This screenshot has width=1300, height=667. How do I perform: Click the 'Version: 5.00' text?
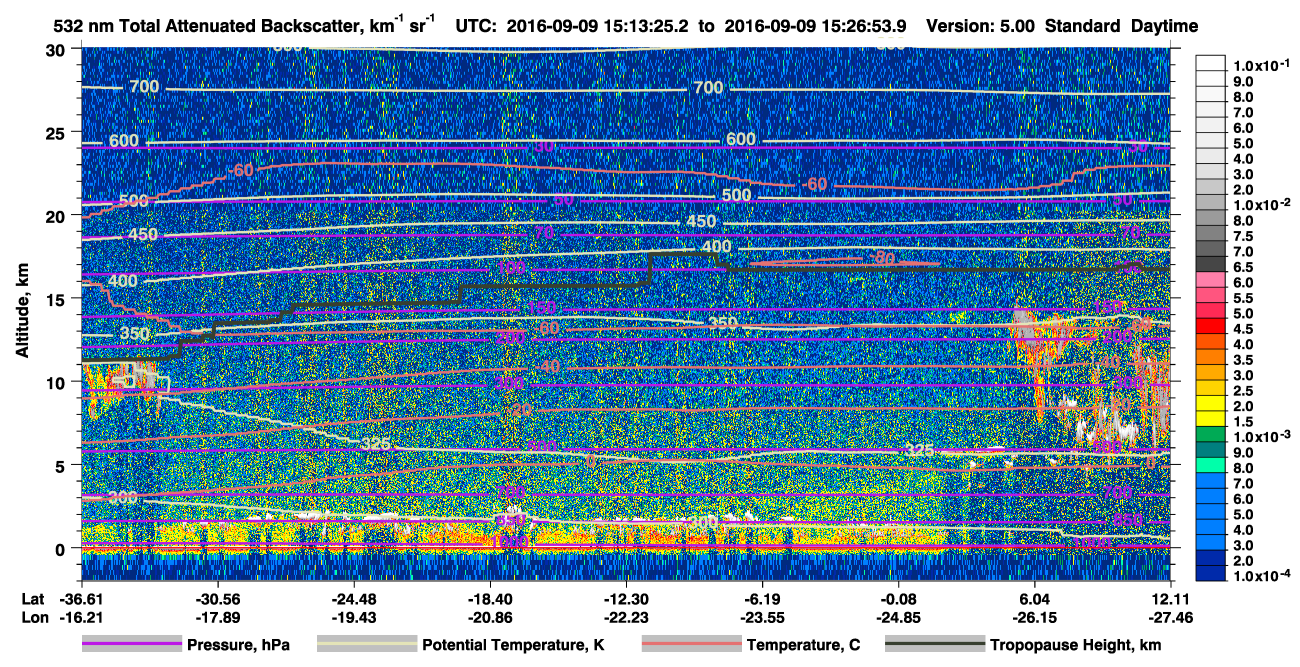tap(983, 26)
